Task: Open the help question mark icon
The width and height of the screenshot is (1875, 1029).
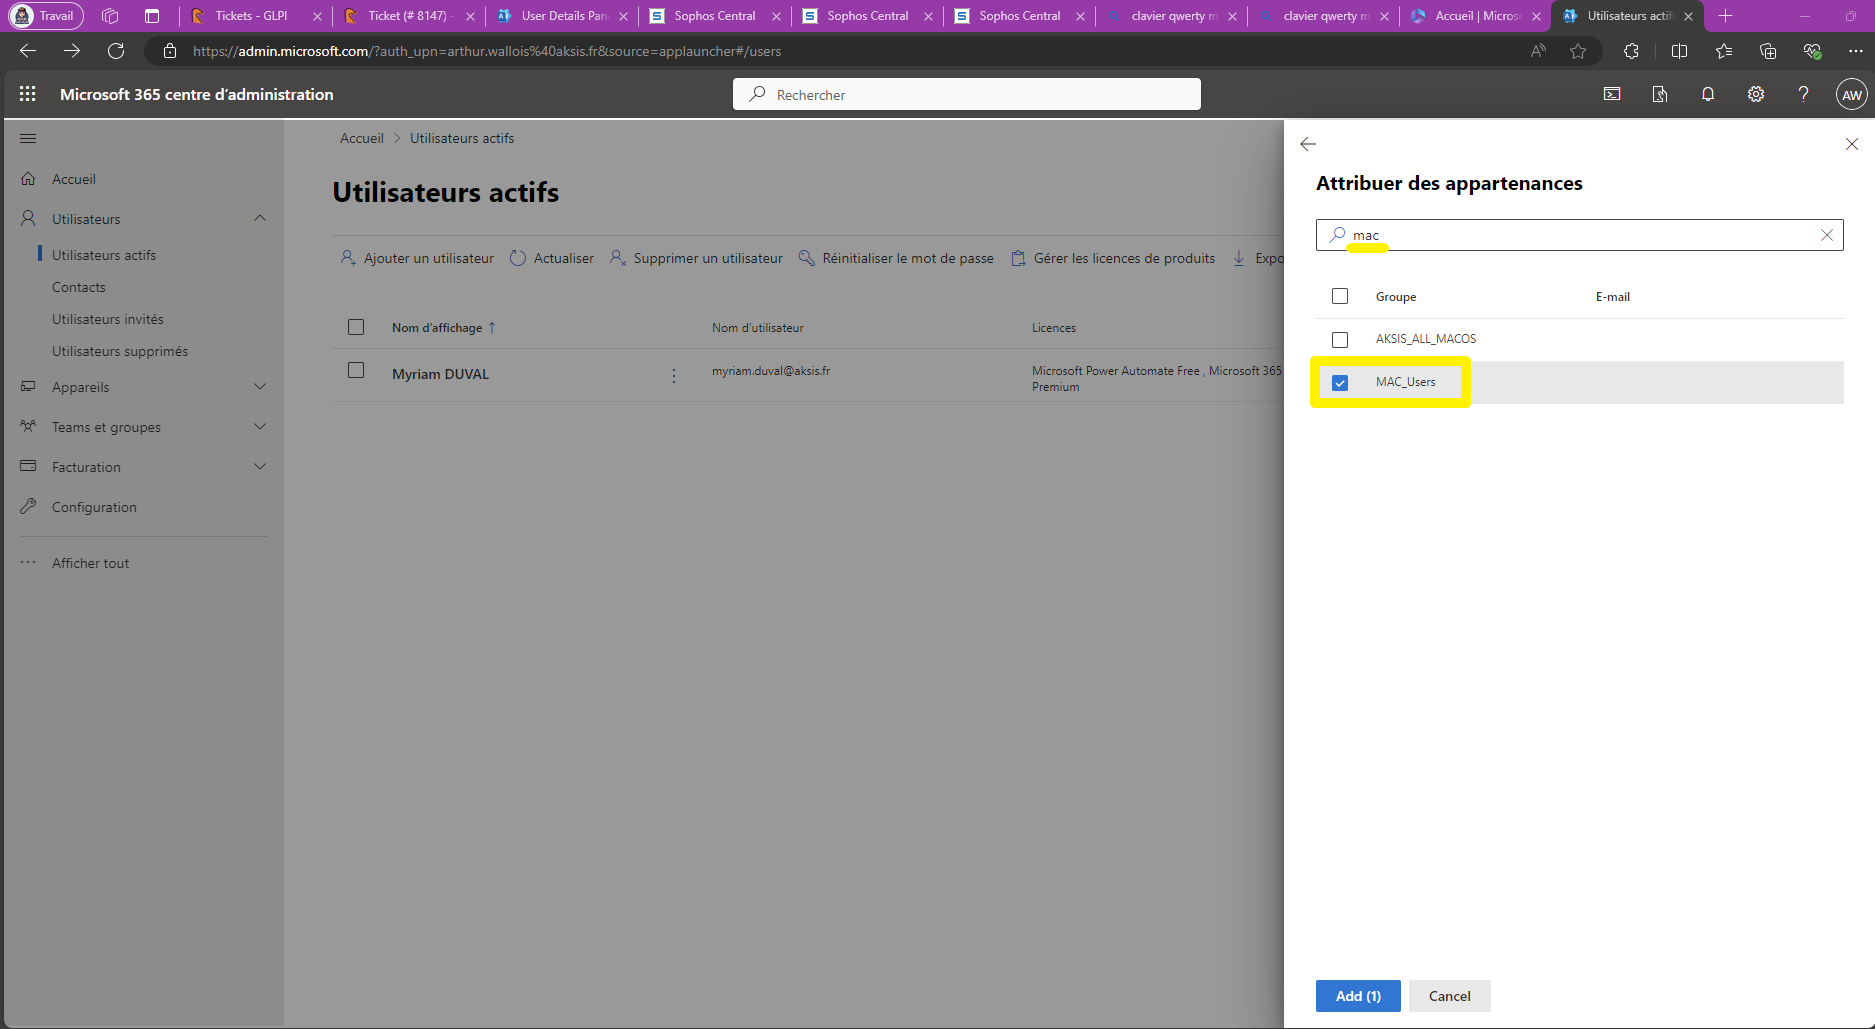Action: tap(1803, 94)
